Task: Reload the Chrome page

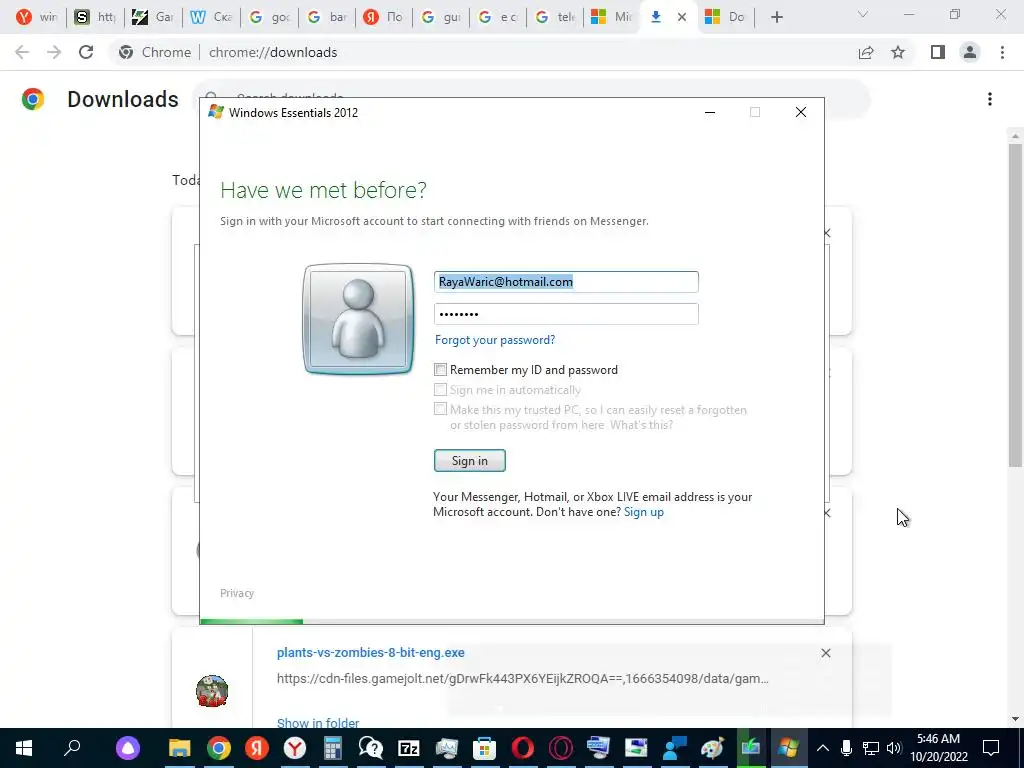Action: click(x=86, y=52)
